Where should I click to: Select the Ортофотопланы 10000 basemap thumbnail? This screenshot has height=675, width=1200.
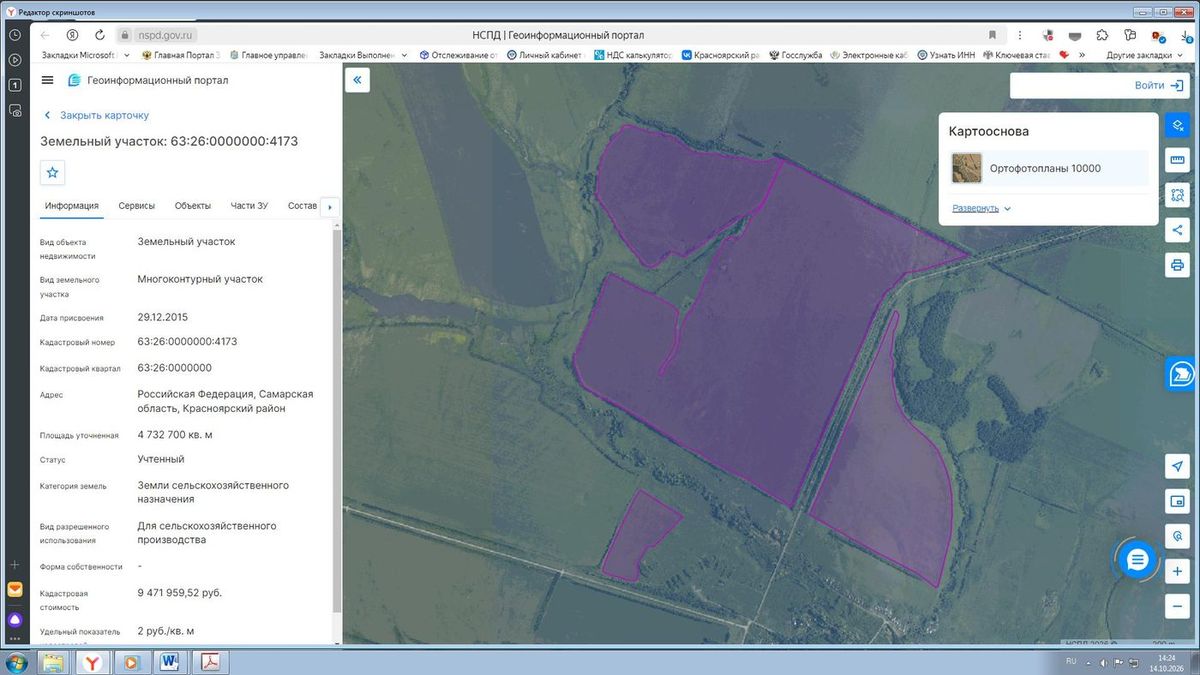pyautogui.click(x=967, y=169)
